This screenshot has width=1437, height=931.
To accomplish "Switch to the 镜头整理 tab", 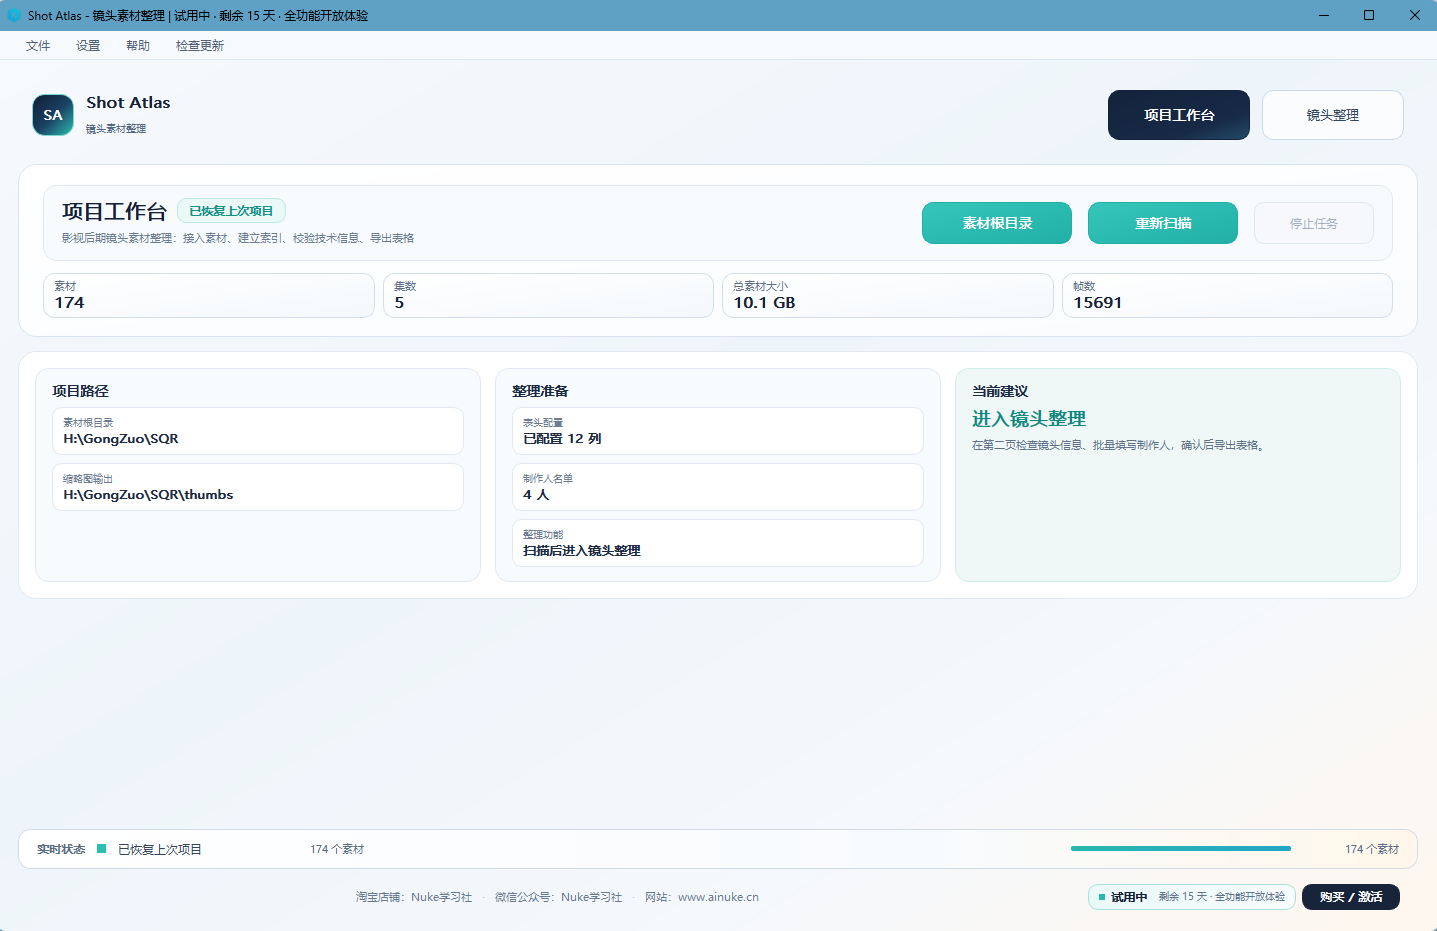I will tap(1333, 115).
